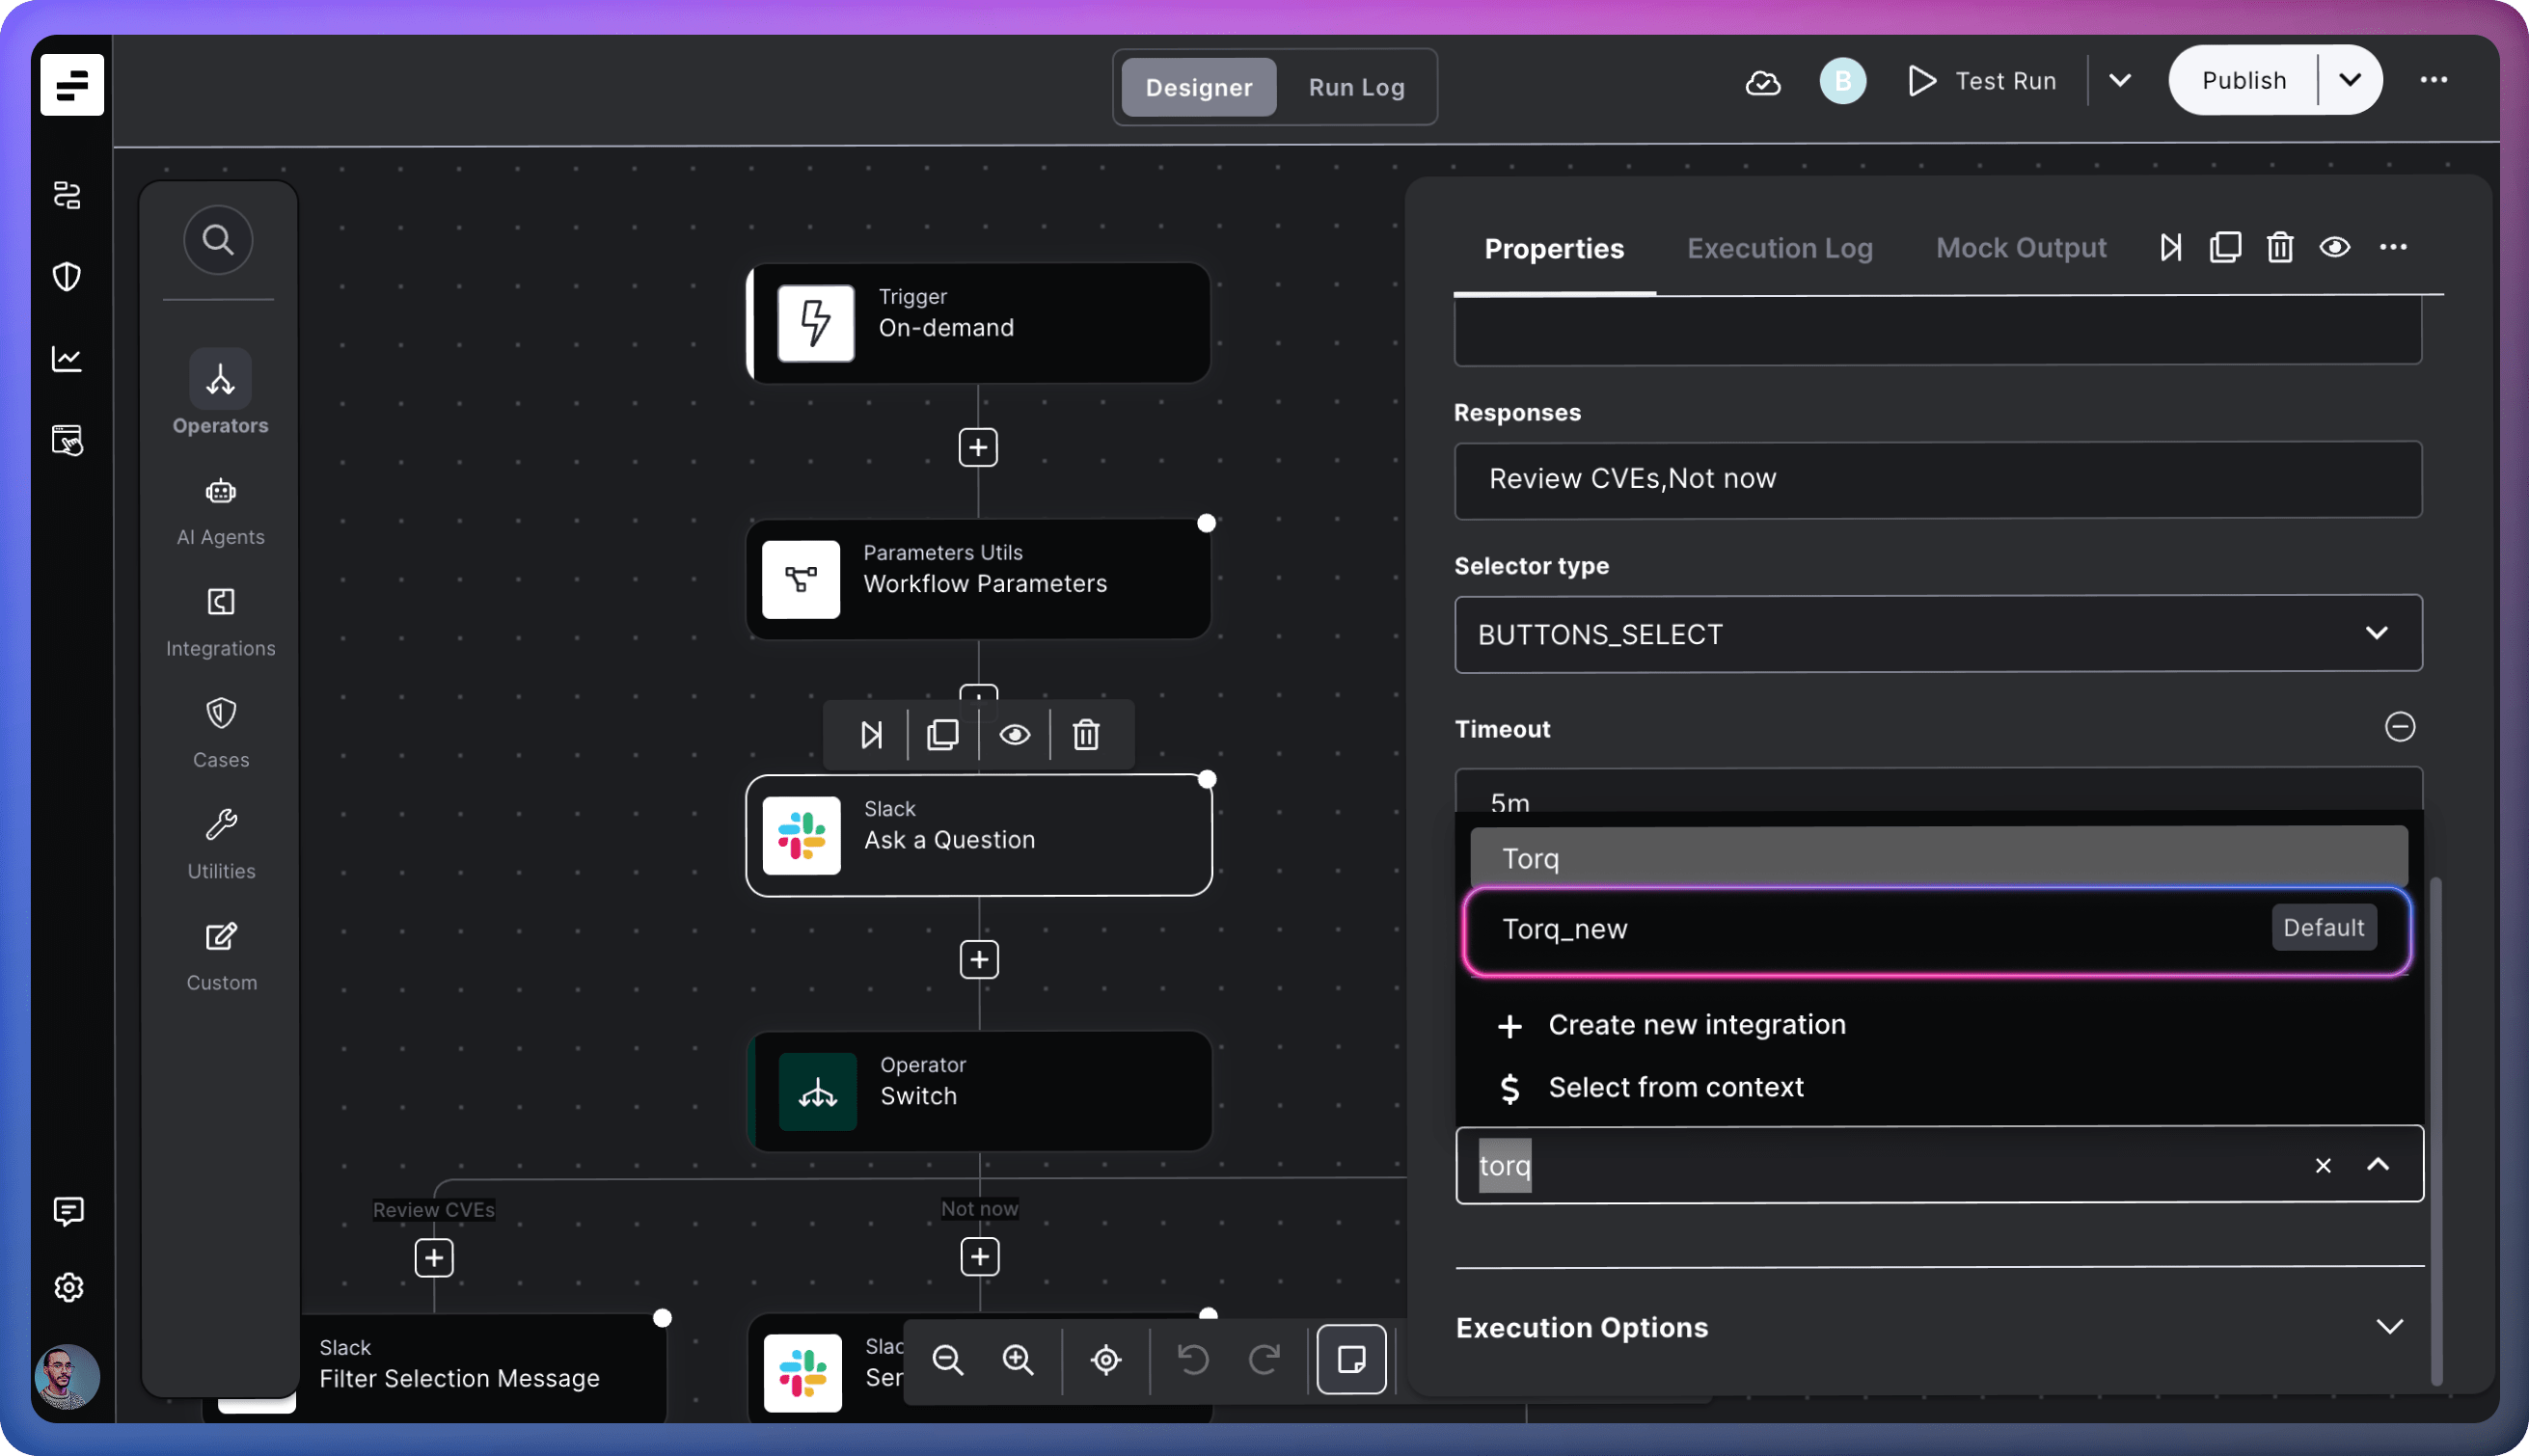Delete step via properties trash icon
Image resolution: width=2529 pixels, height=1456 pixels.
tap(2279, 247)
